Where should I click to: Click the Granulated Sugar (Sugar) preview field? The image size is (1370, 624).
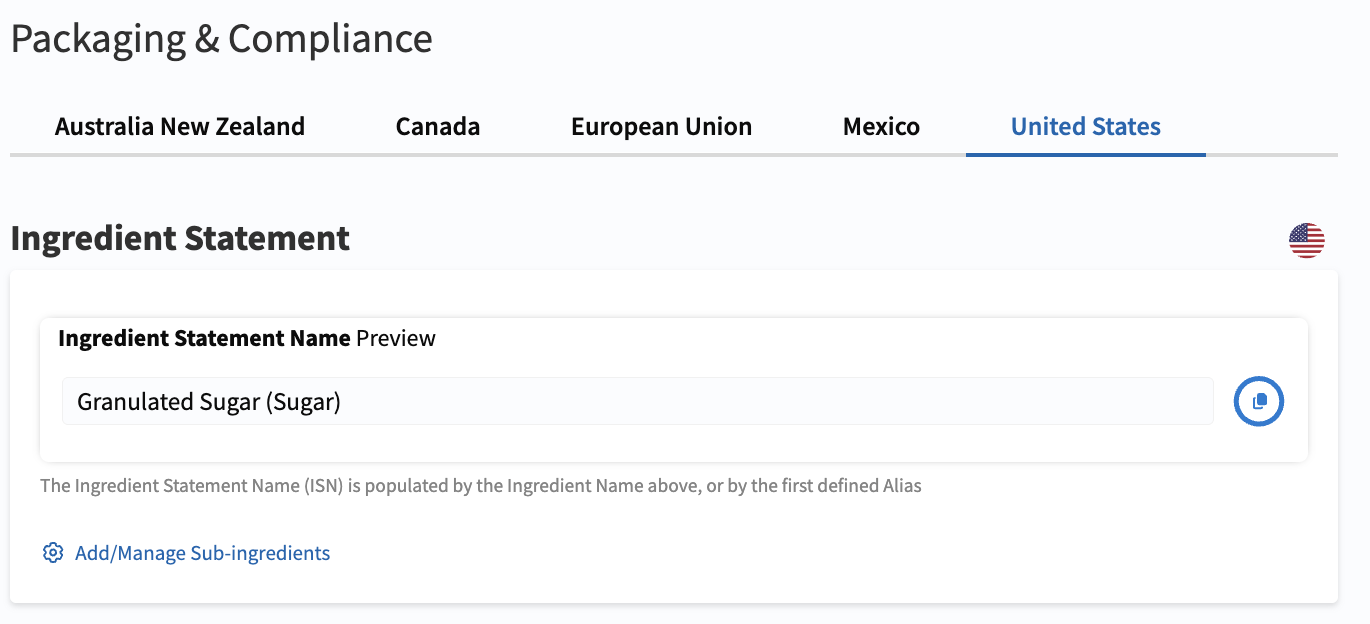(638, 401)
